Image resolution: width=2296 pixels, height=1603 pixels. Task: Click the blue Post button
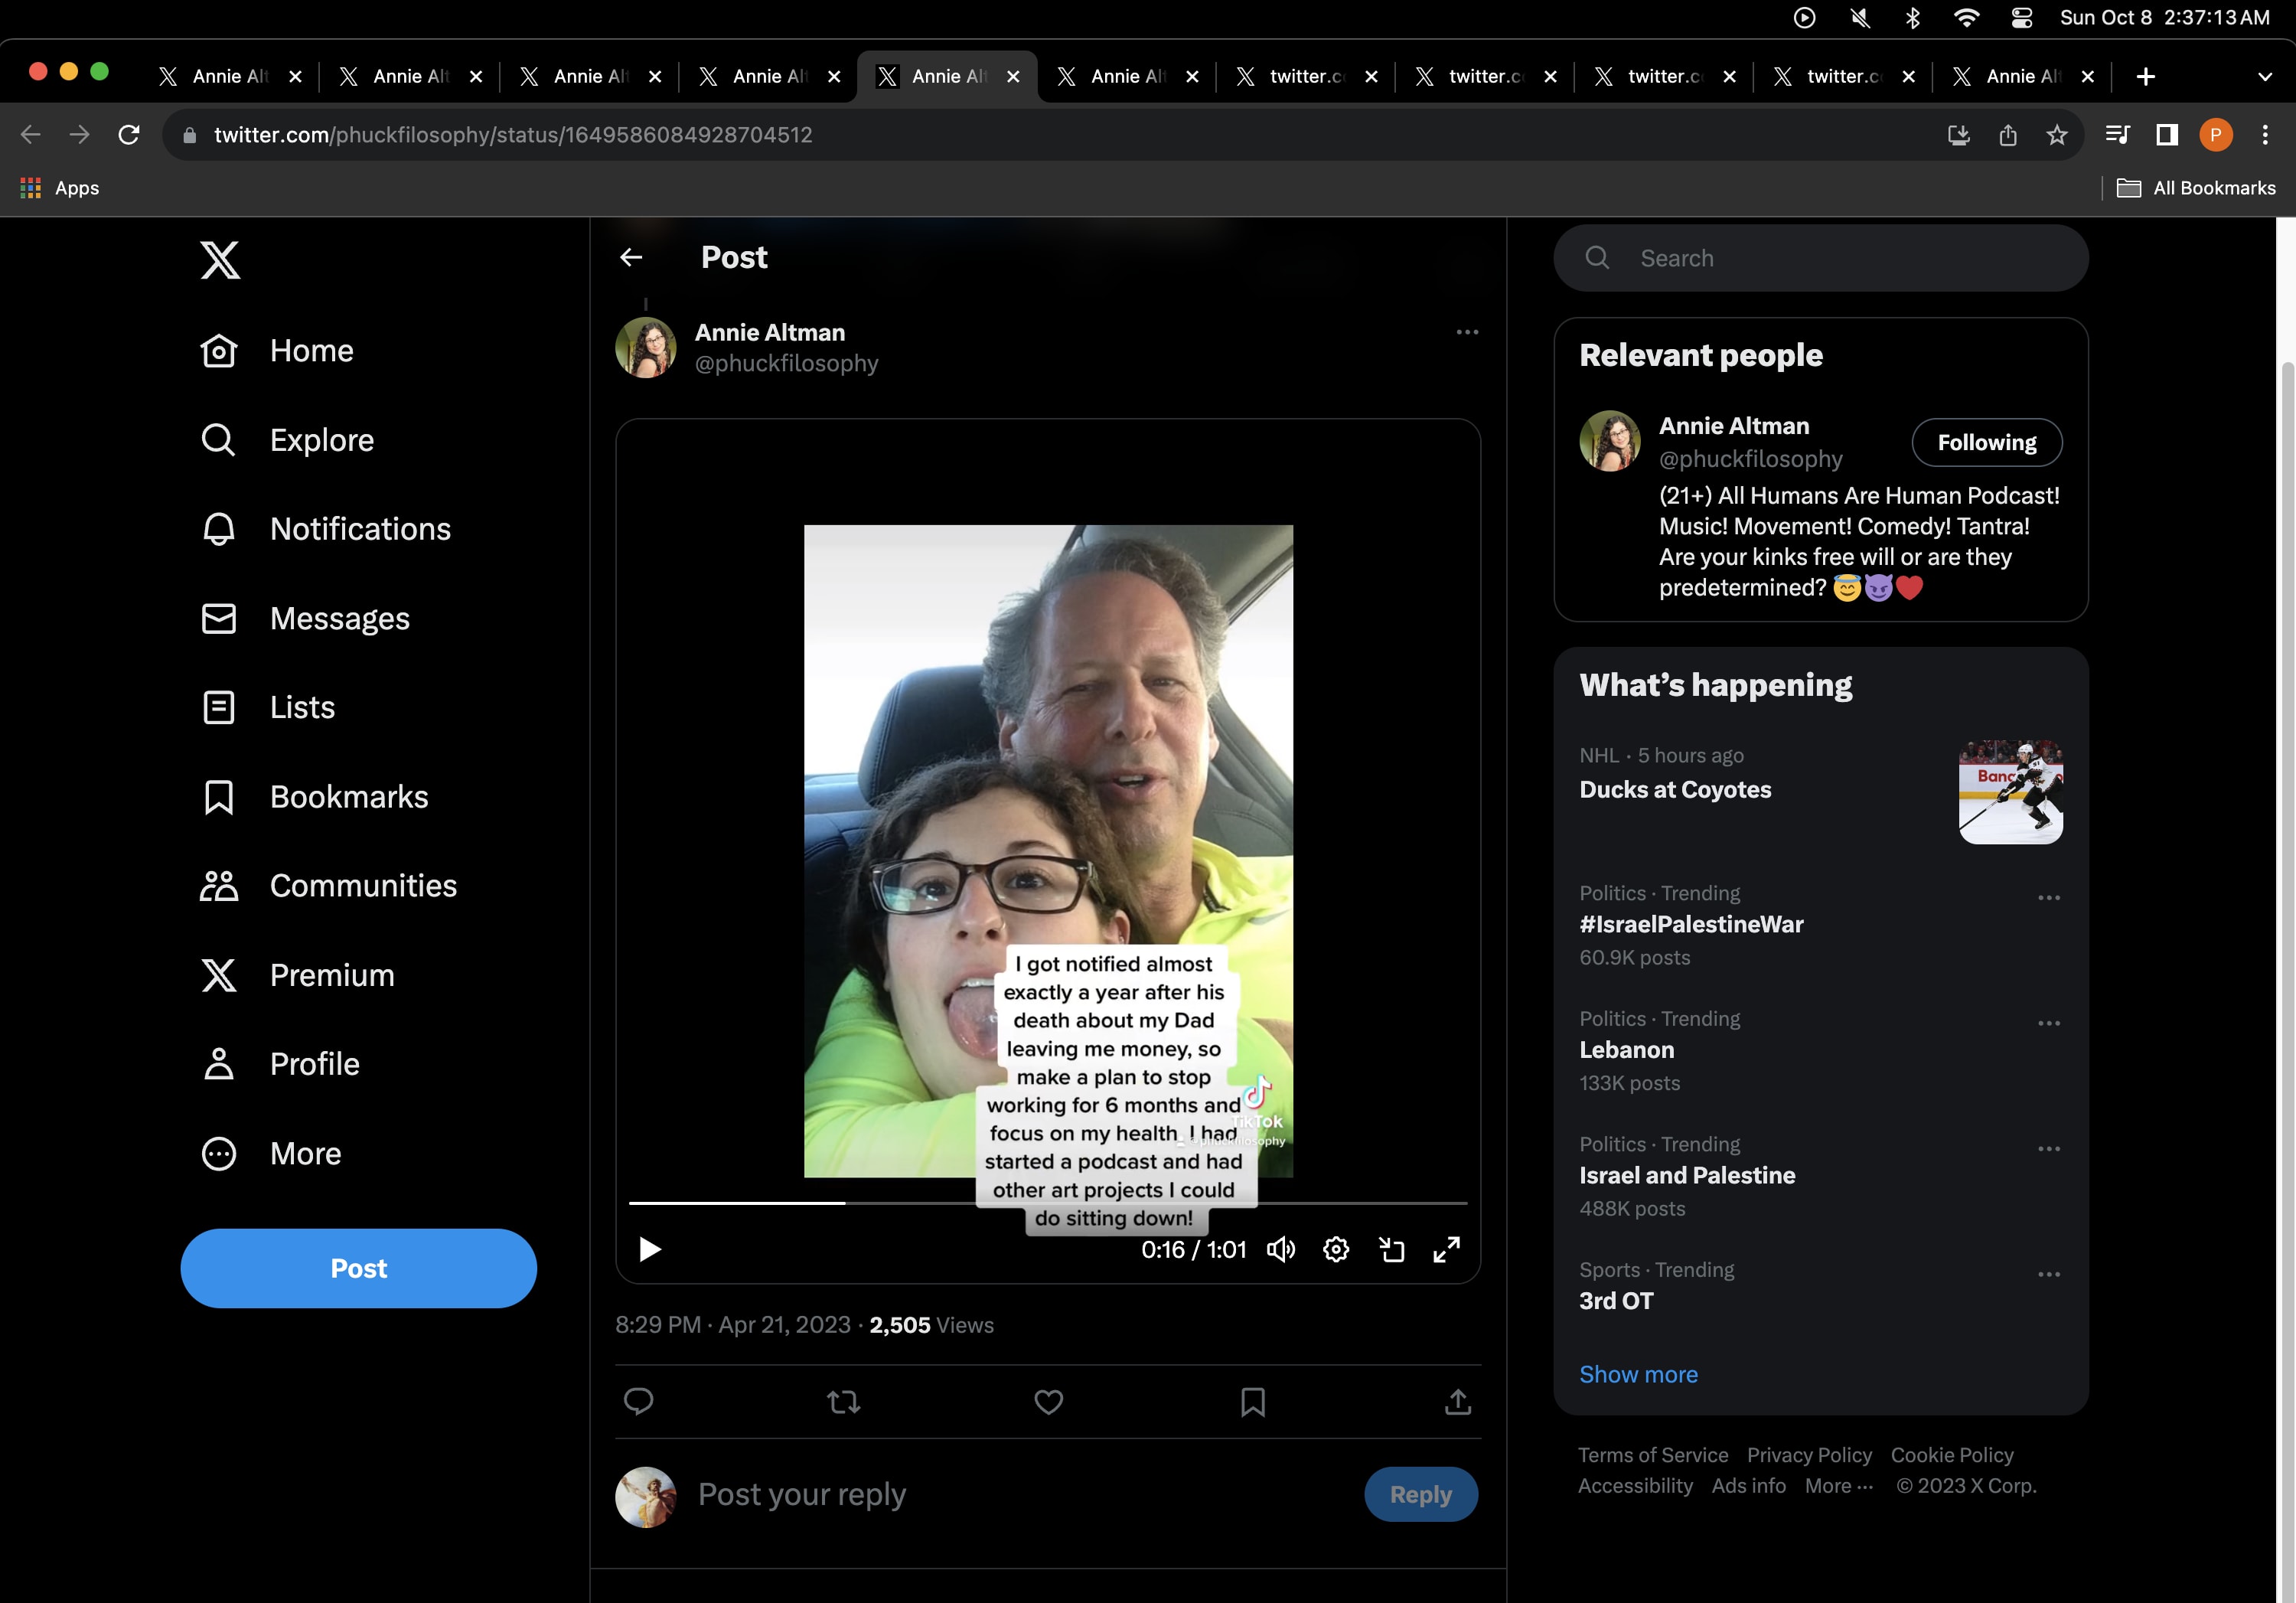(x=358, y=1268)
